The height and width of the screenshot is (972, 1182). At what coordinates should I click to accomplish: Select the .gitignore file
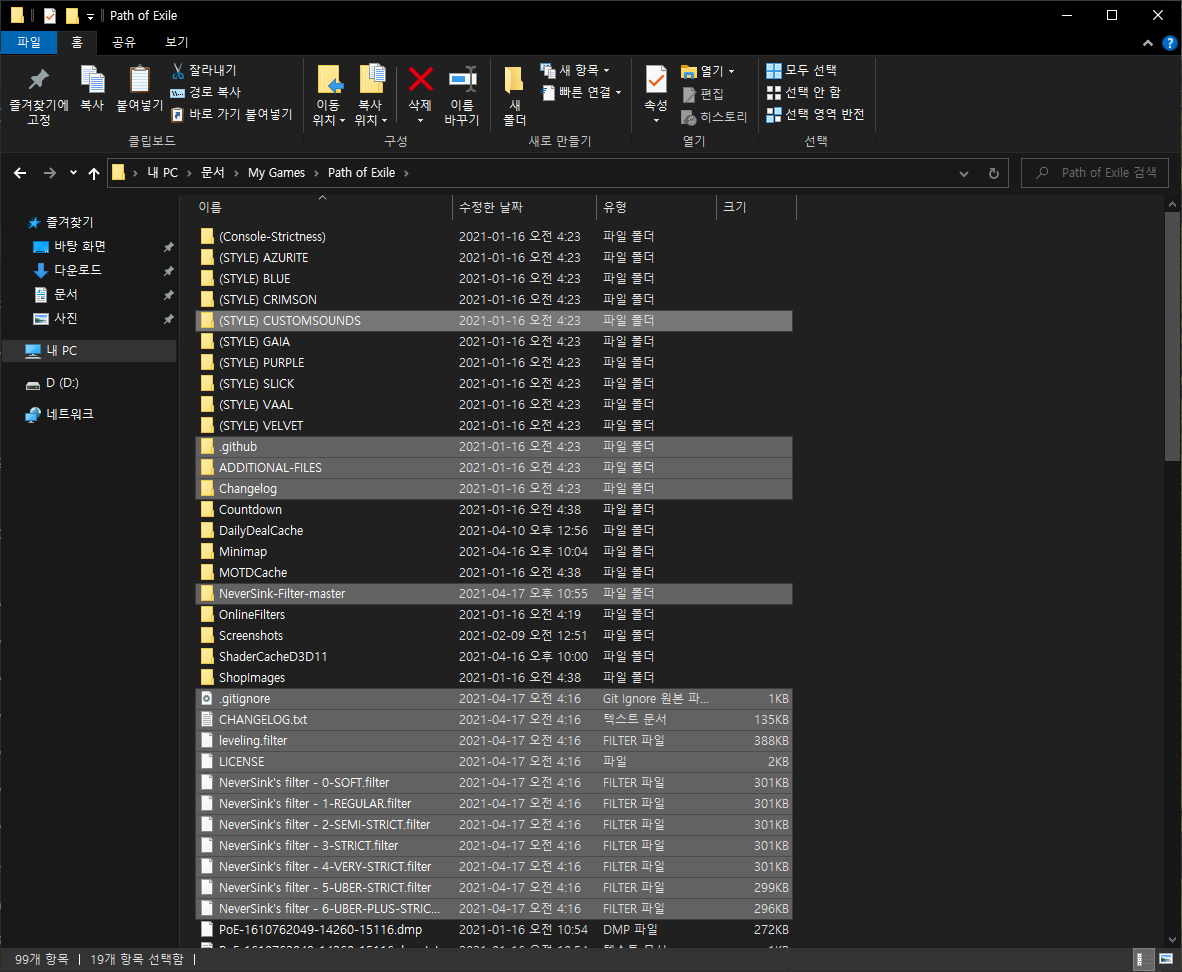[x=494, y=699]
